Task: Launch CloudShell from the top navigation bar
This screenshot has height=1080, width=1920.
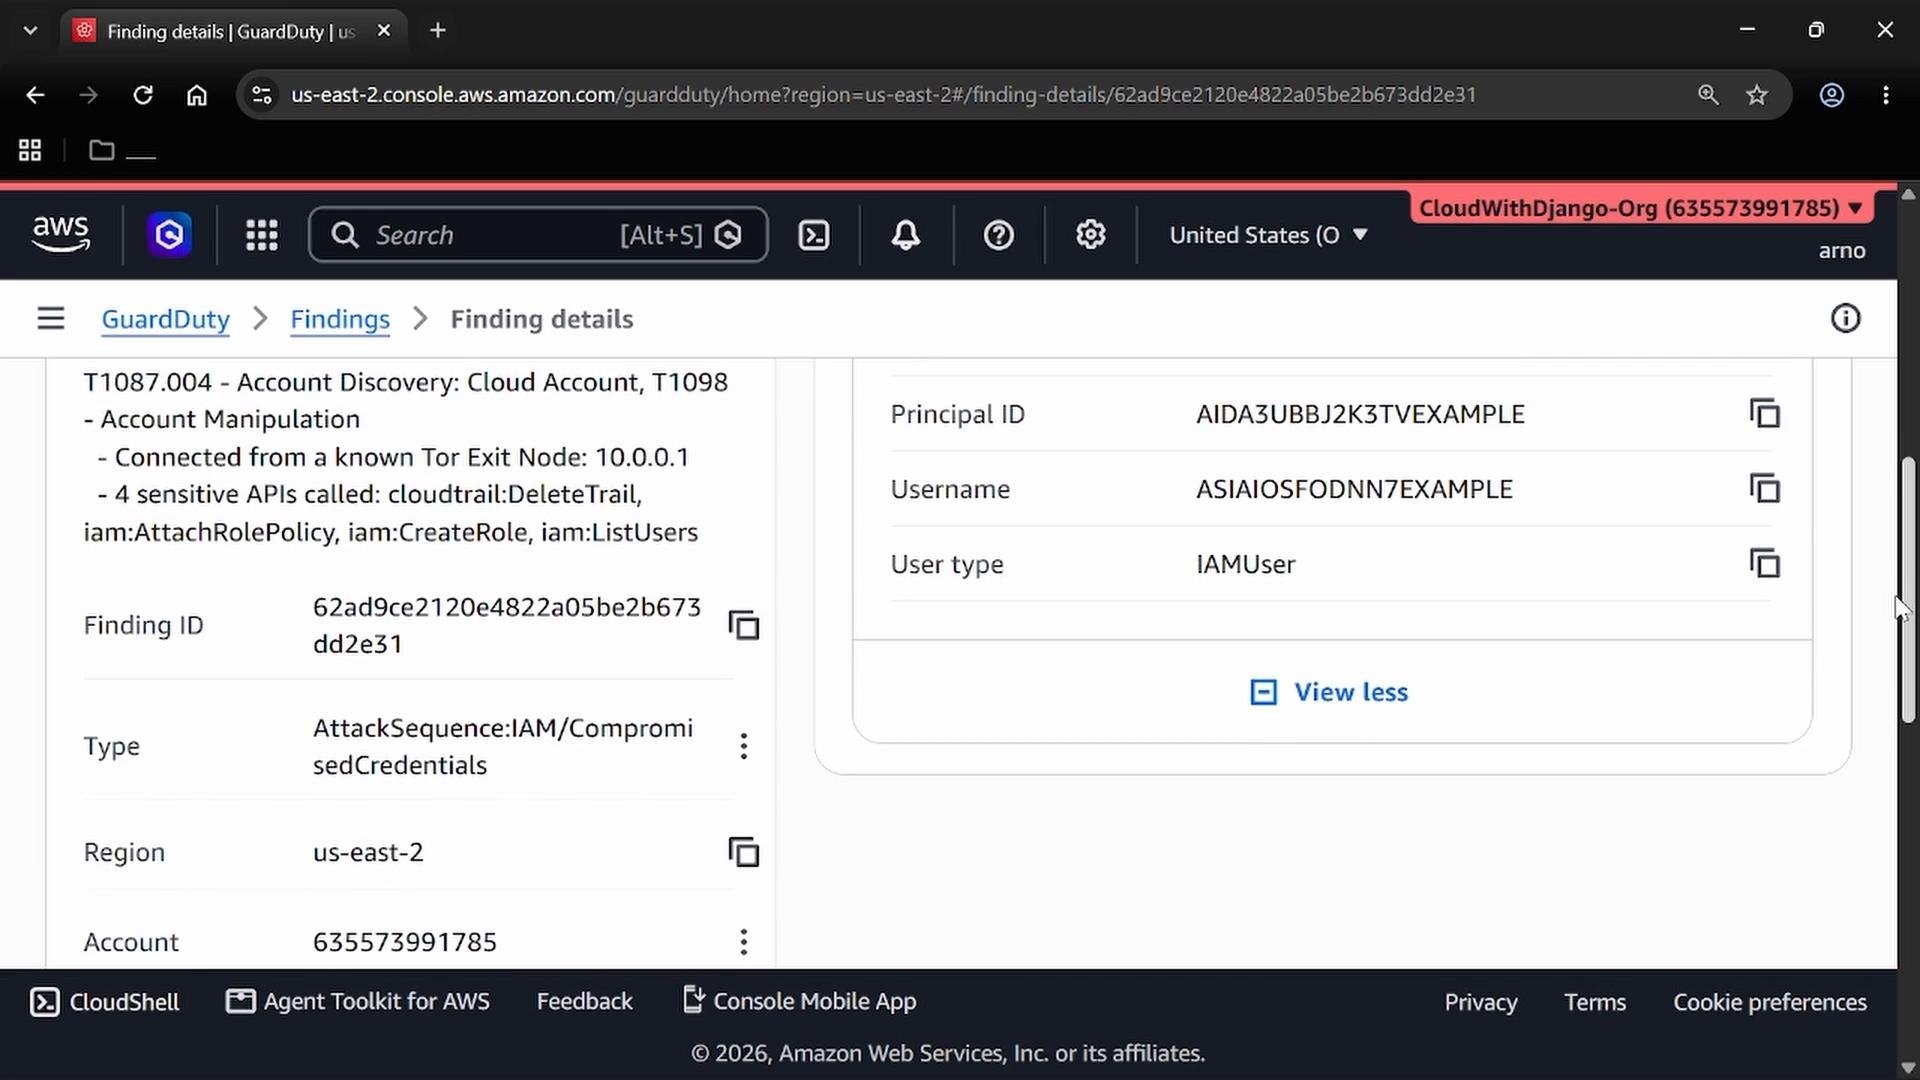Action: [x=814, y=235]
